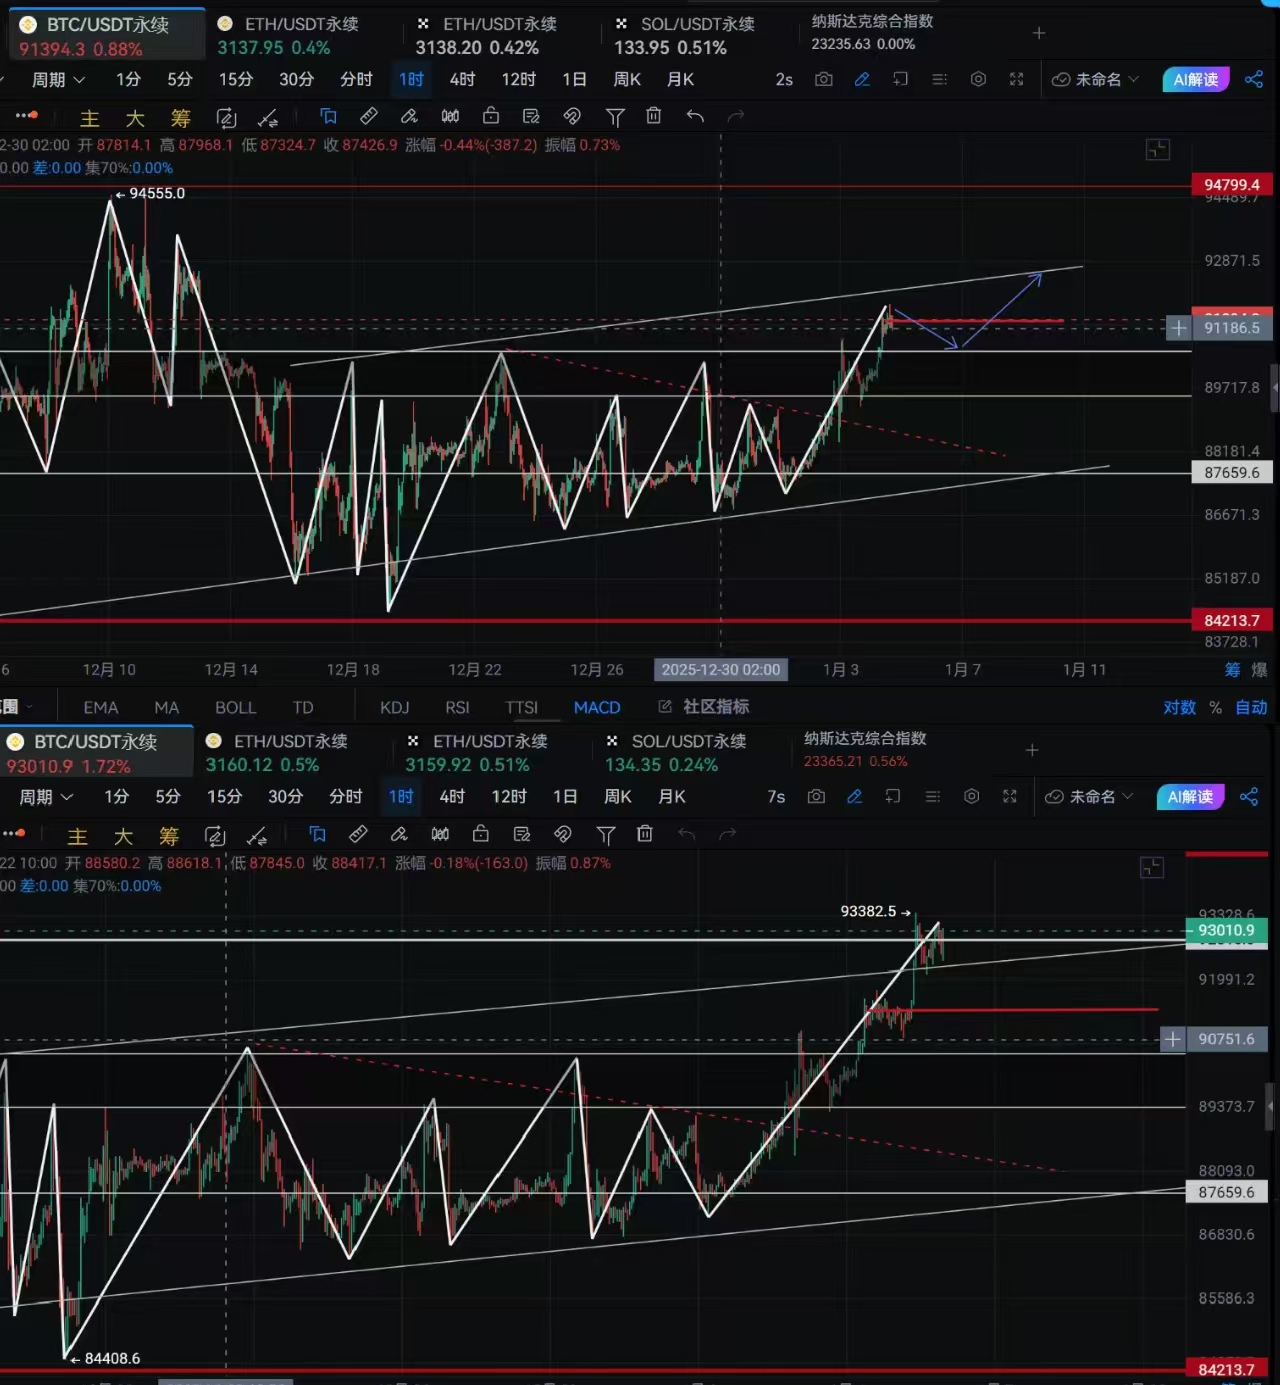Toggle the EMA indicator
This screenshot has width=1280, height=1385.
click(x=100, y=707)
